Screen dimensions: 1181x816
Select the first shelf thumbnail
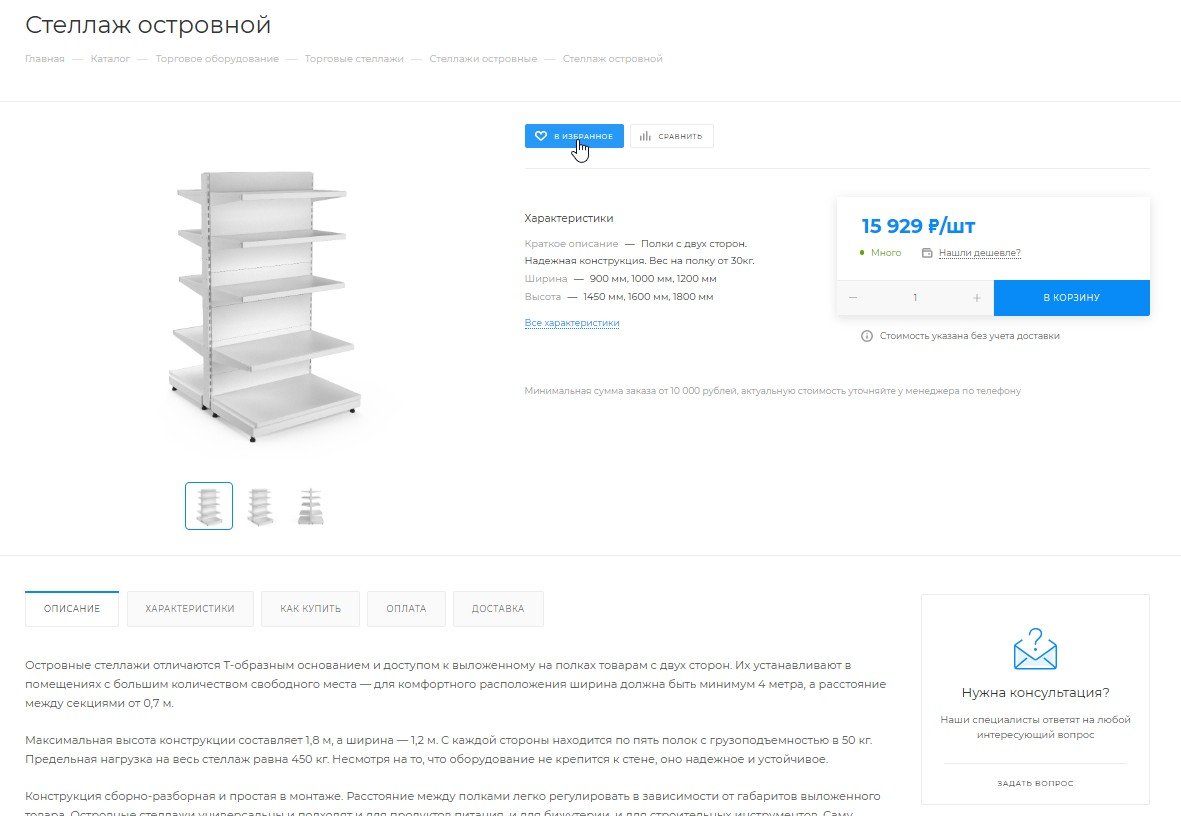pyautogui.click(x=209, y=506)
